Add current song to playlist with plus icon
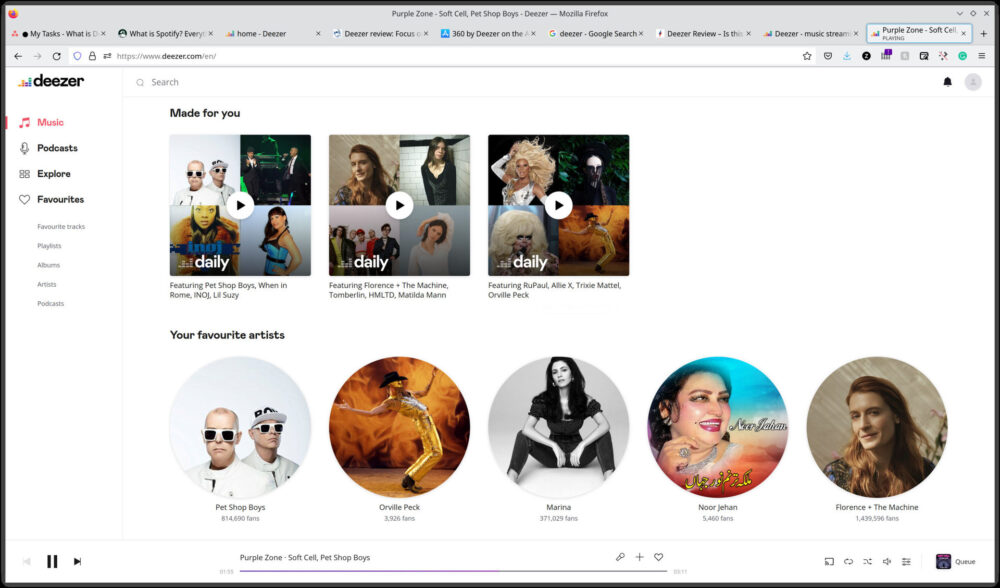This screenshot has height=588, width=1000. point(640,557)
